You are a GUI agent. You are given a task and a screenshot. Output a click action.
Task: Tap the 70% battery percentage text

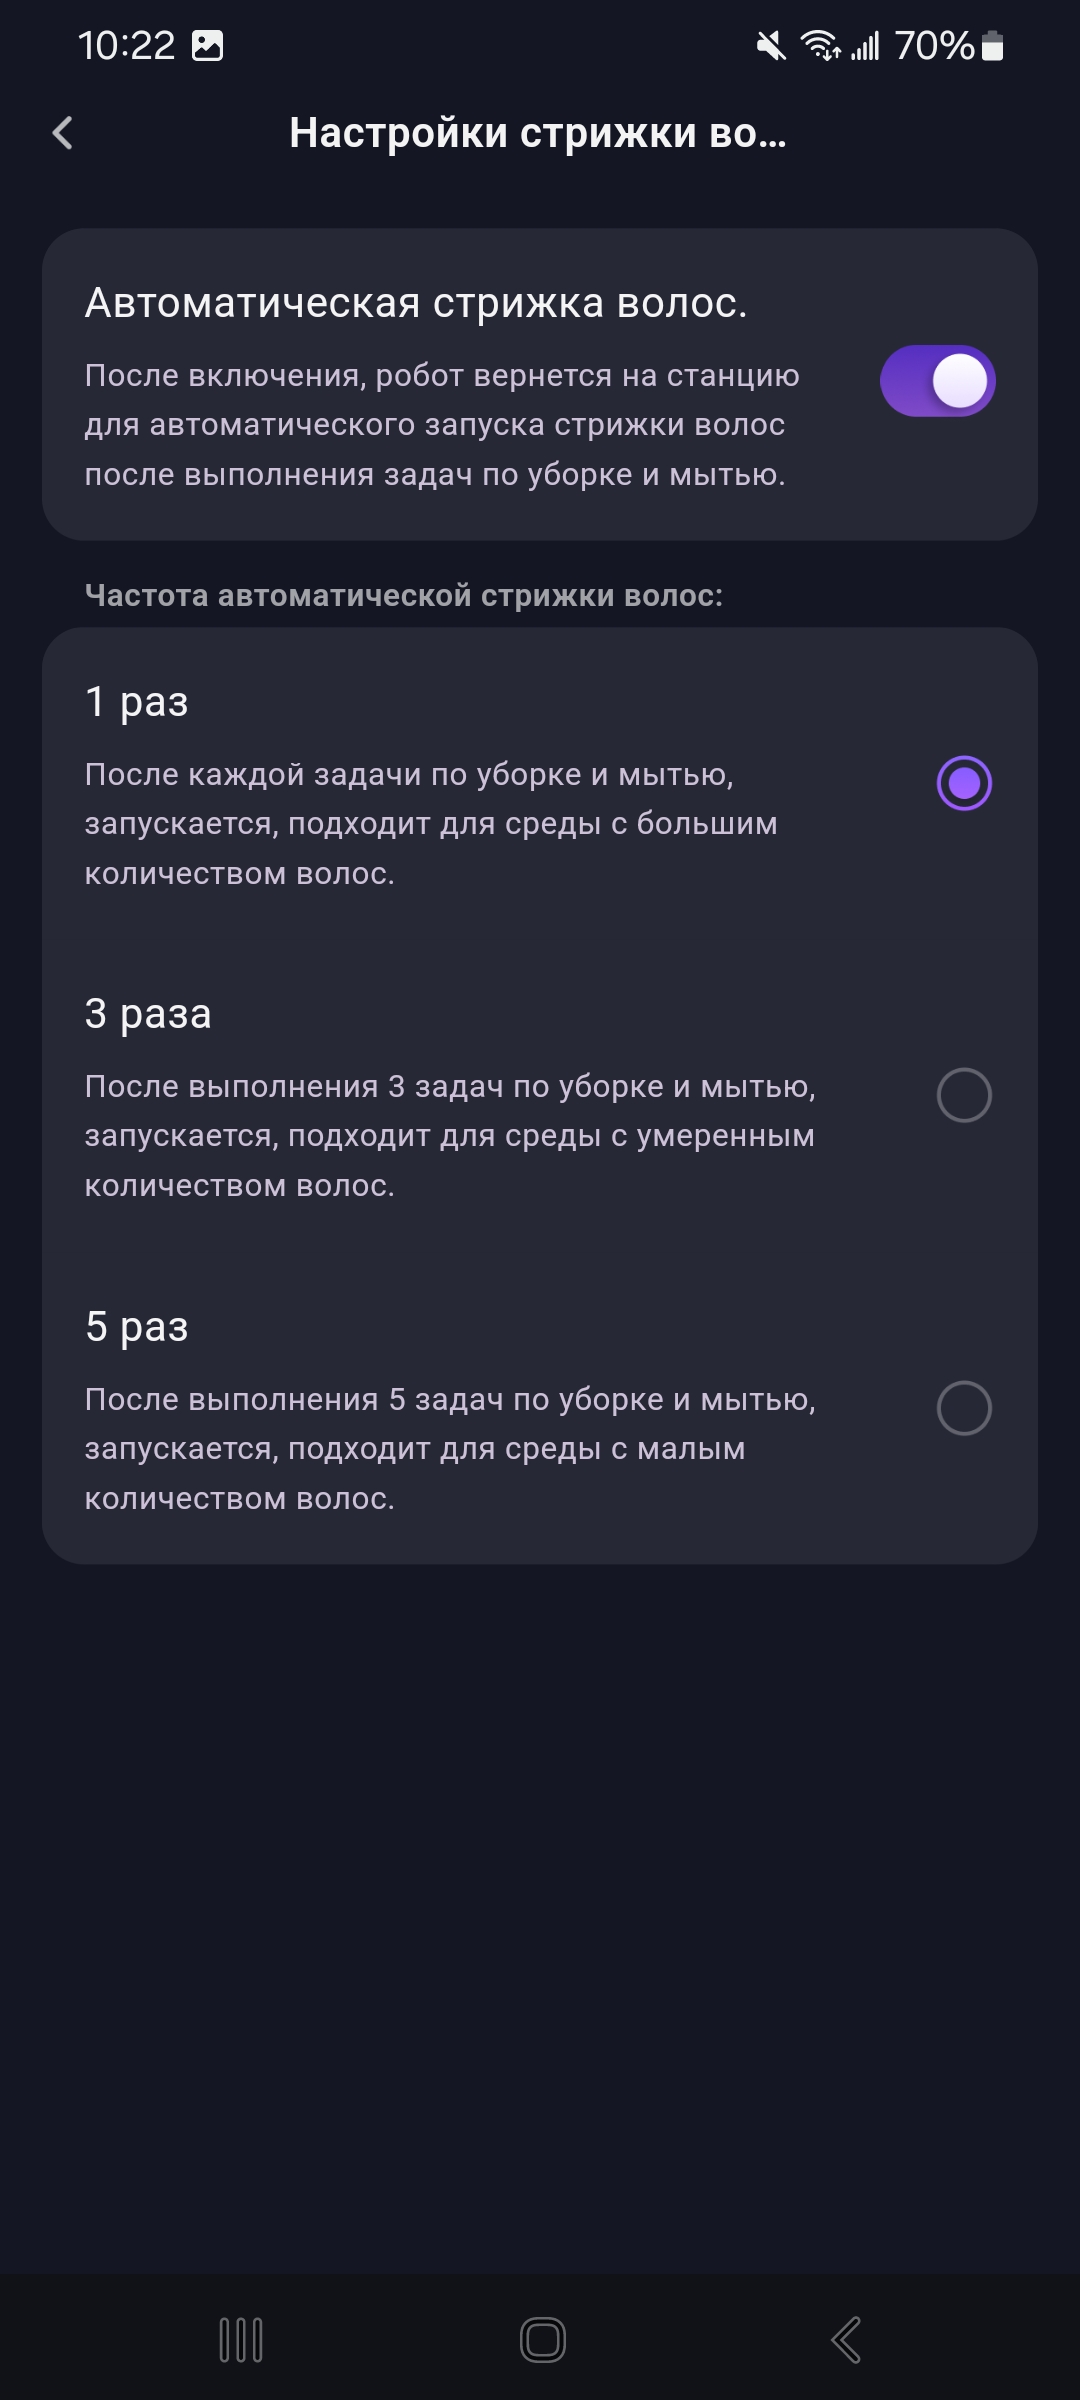point(934,46)
